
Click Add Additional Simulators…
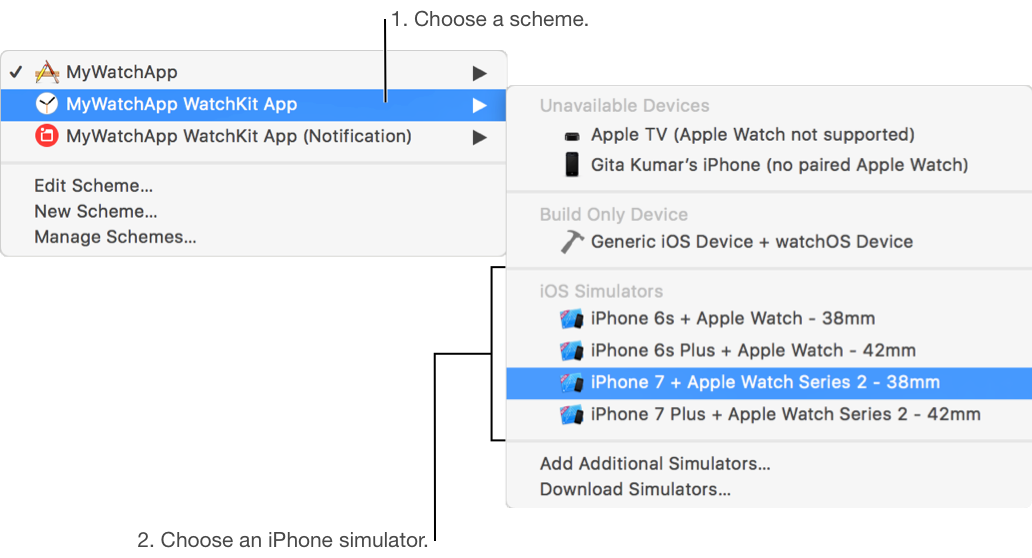(654, 464)
